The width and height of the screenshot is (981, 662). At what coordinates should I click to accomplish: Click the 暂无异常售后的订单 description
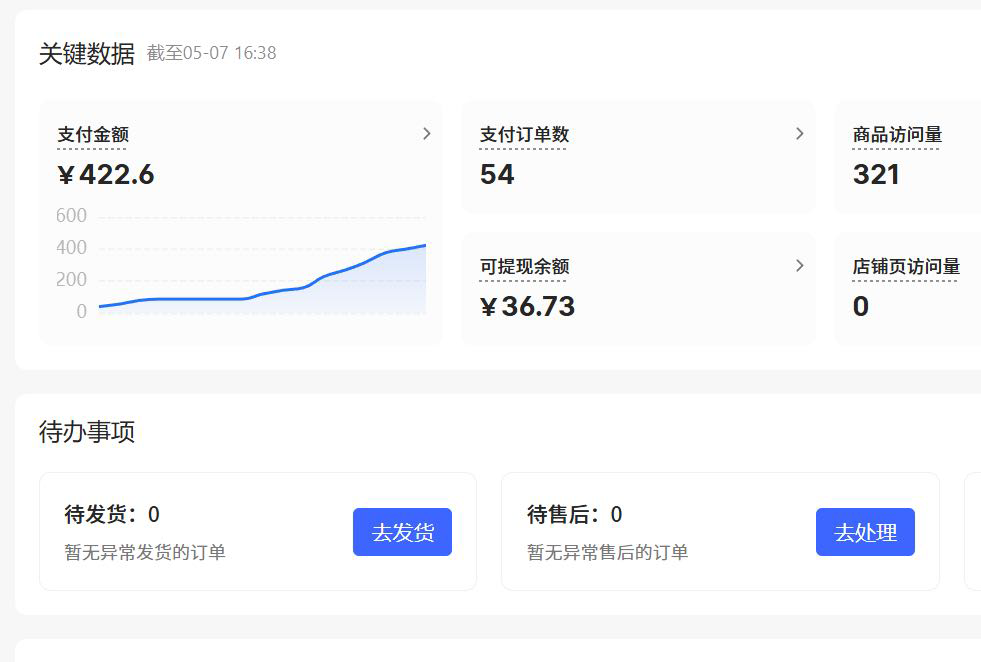[x=607, y=553]
